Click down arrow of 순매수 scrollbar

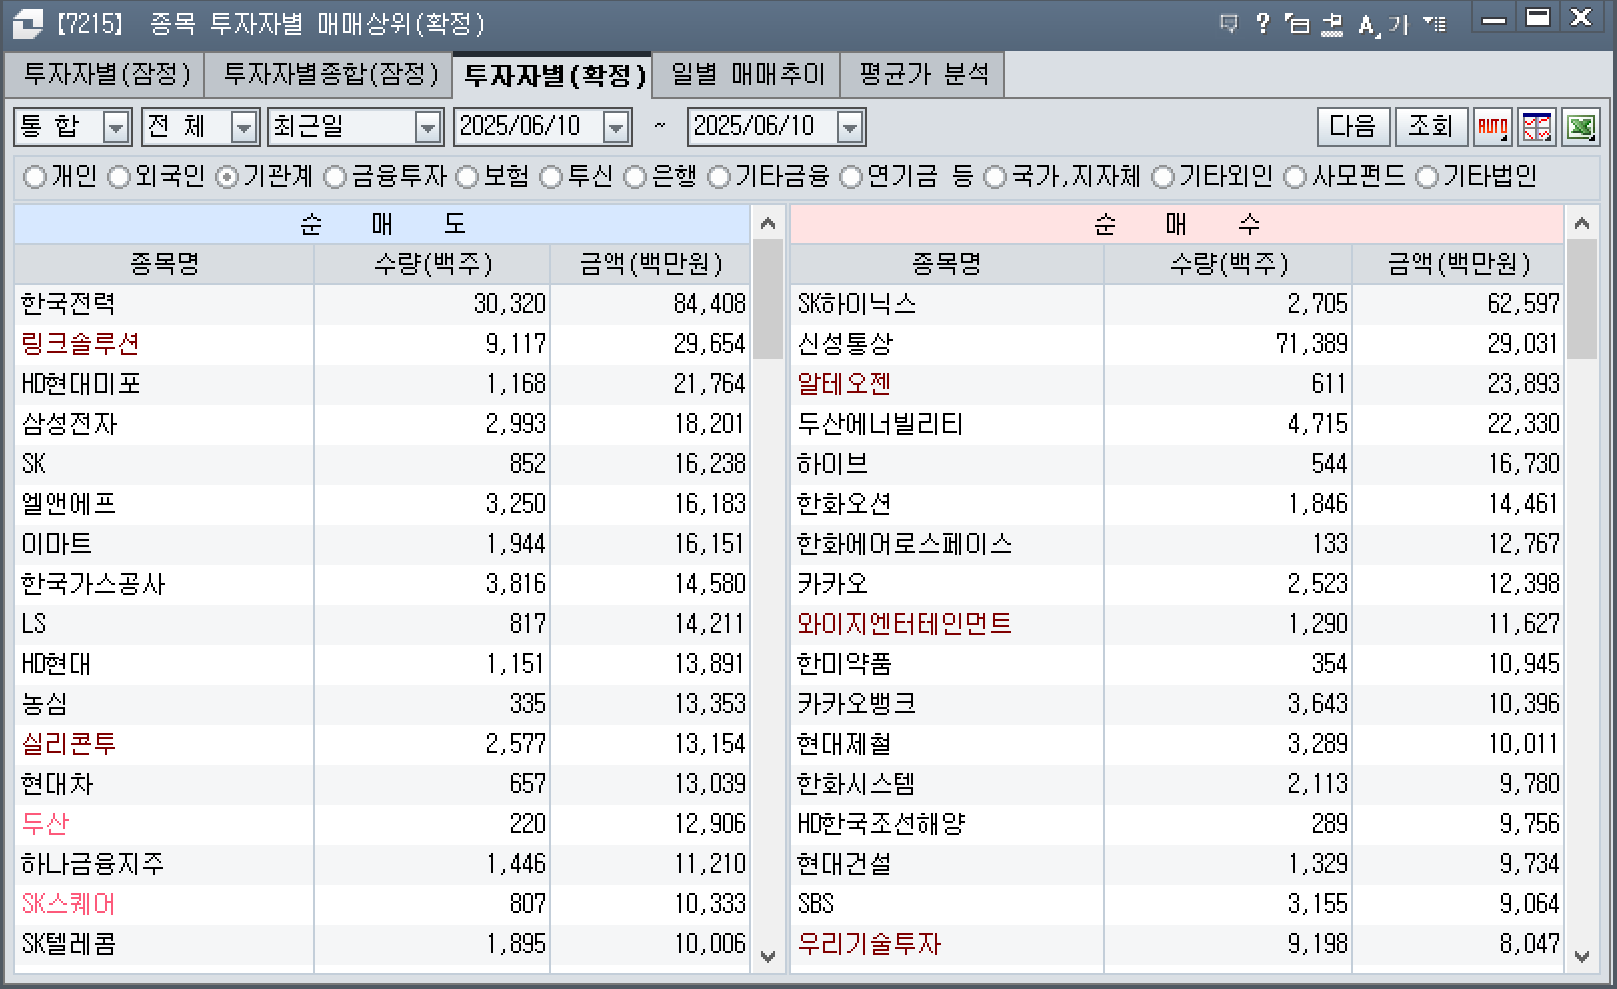coord(1582,956)
